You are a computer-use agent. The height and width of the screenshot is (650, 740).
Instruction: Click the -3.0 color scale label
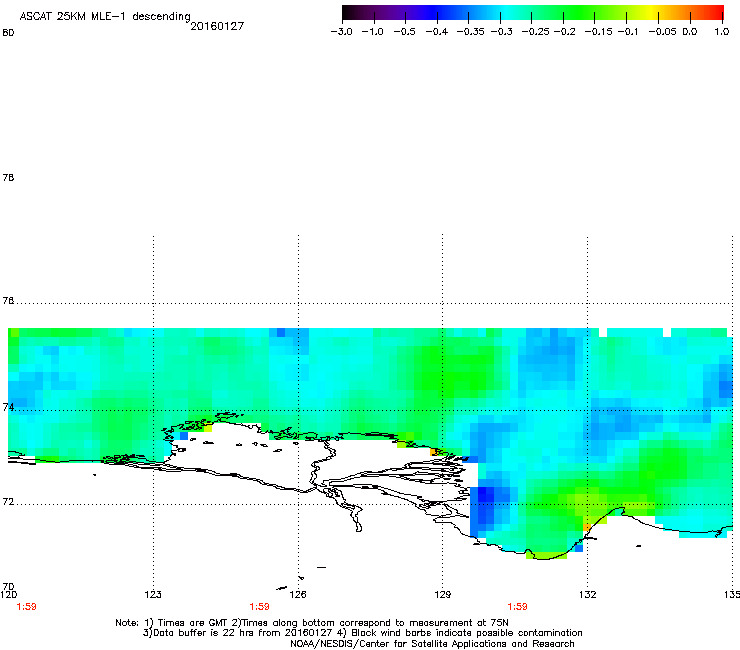tap(342, 32)
